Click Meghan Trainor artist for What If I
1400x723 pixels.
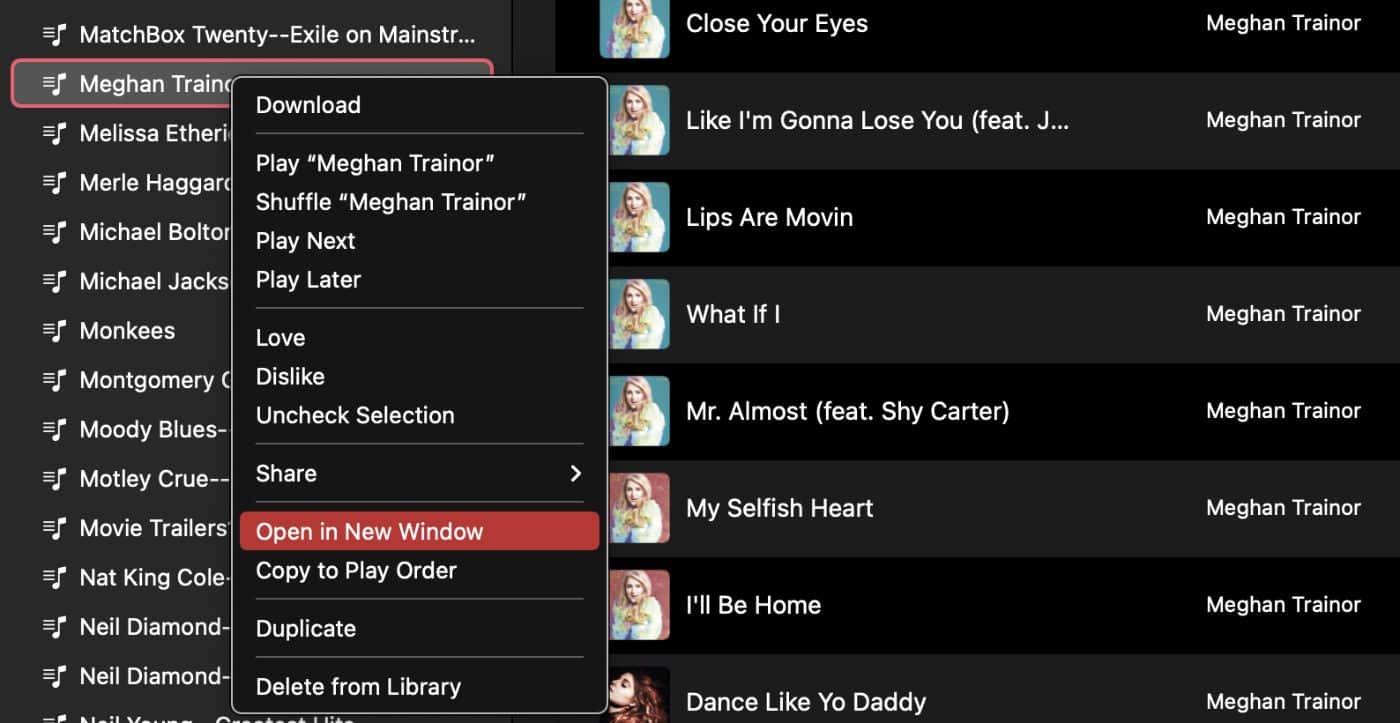[x=1283, y=313]
